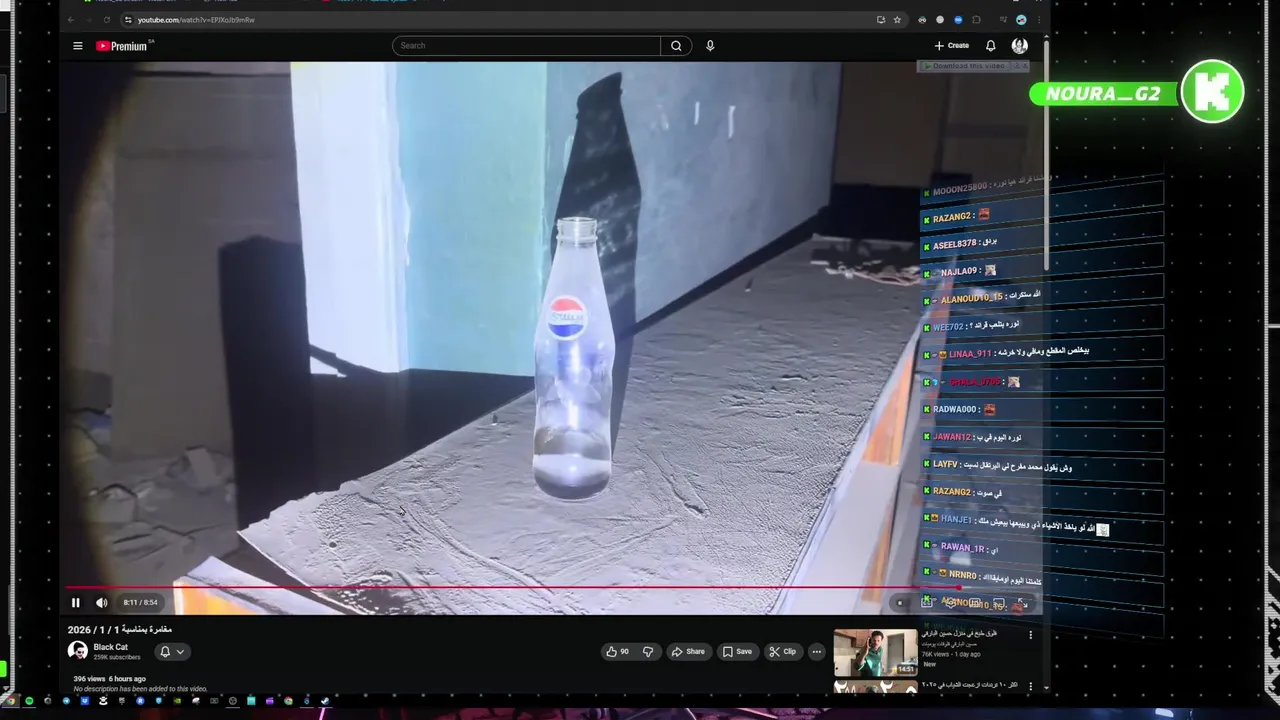The image size is (1280, 720).
Task: Open Dropbox icon in the taskbar
Action: pyautogui.click(x=85, y=701)
